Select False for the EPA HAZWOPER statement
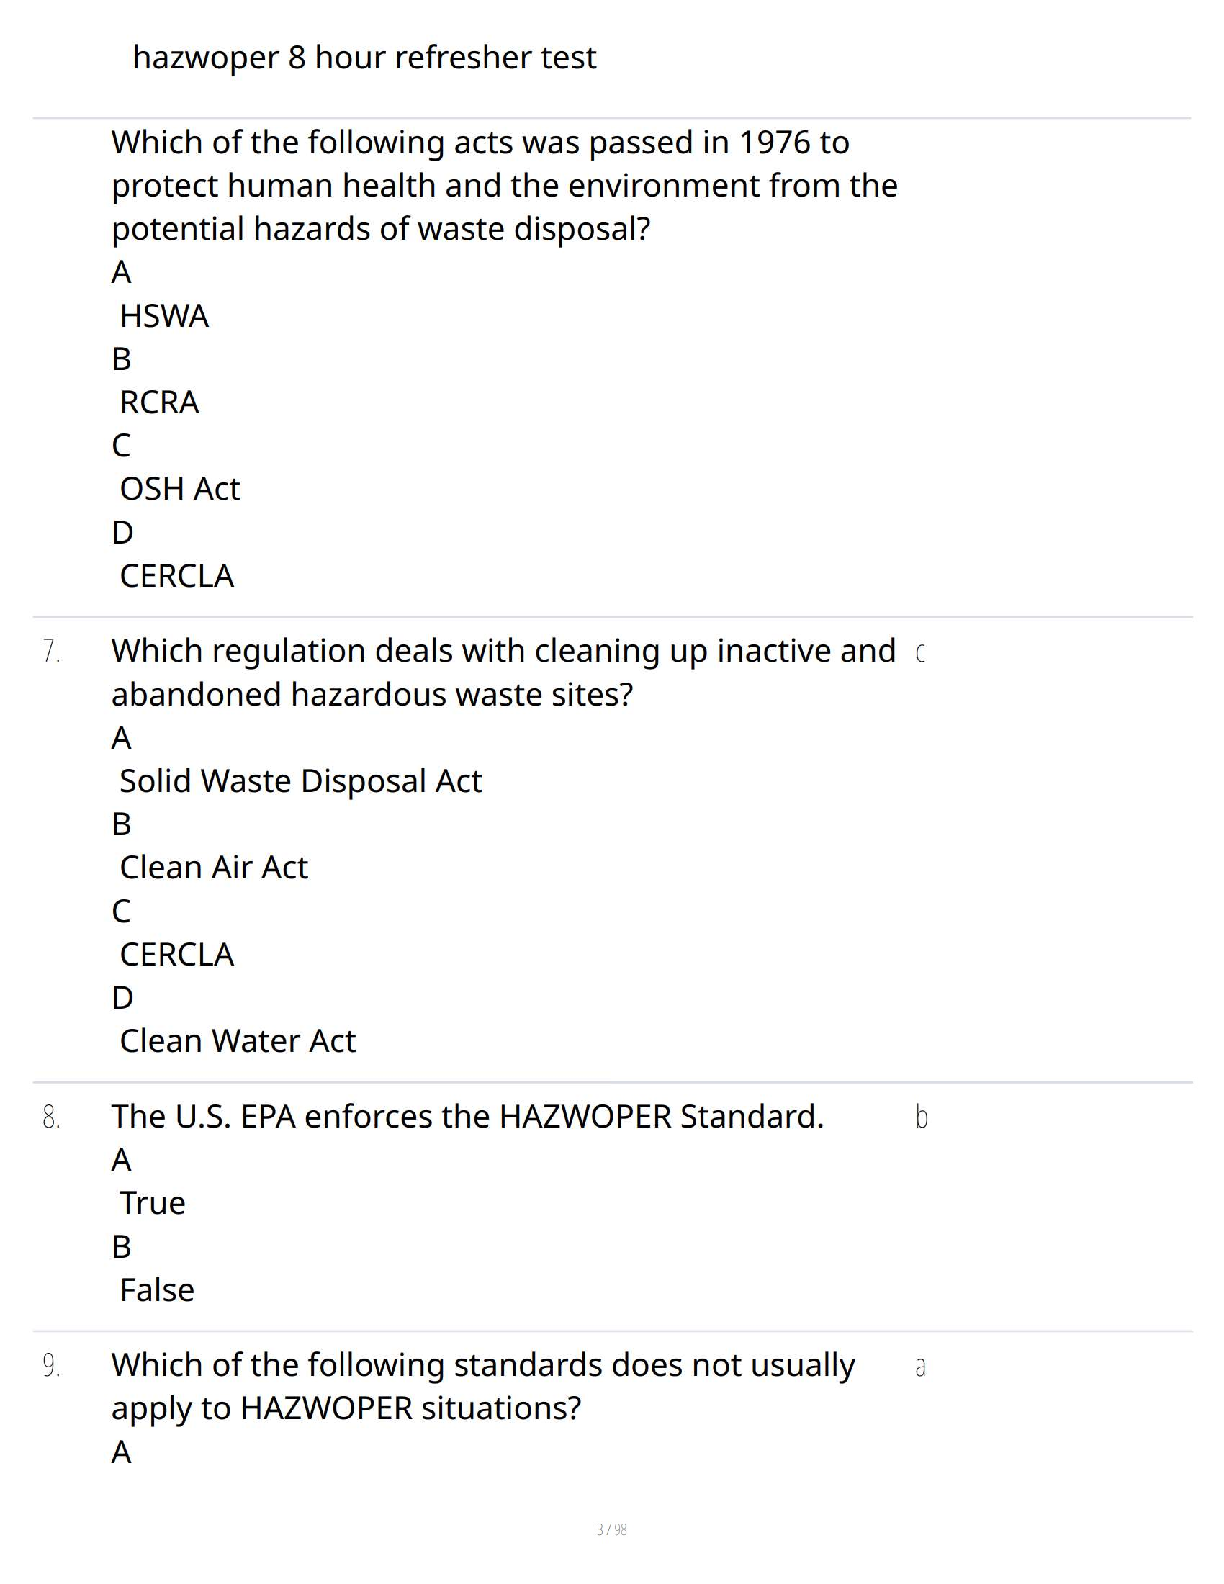 pos(157,1290)
